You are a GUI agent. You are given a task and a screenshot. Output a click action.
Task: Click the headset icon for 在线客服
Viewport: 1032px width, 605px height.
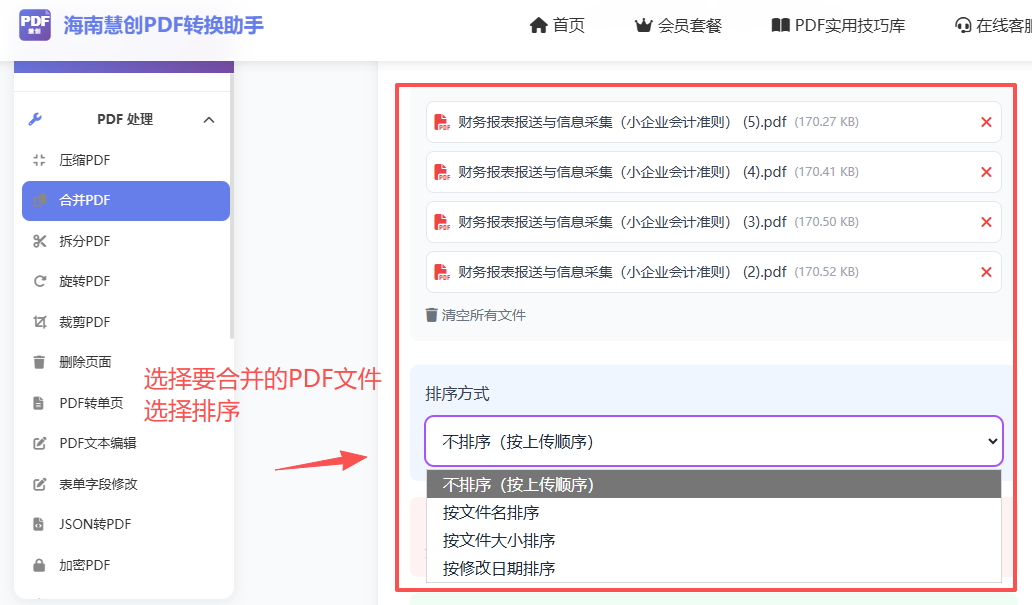click(963, 26)
